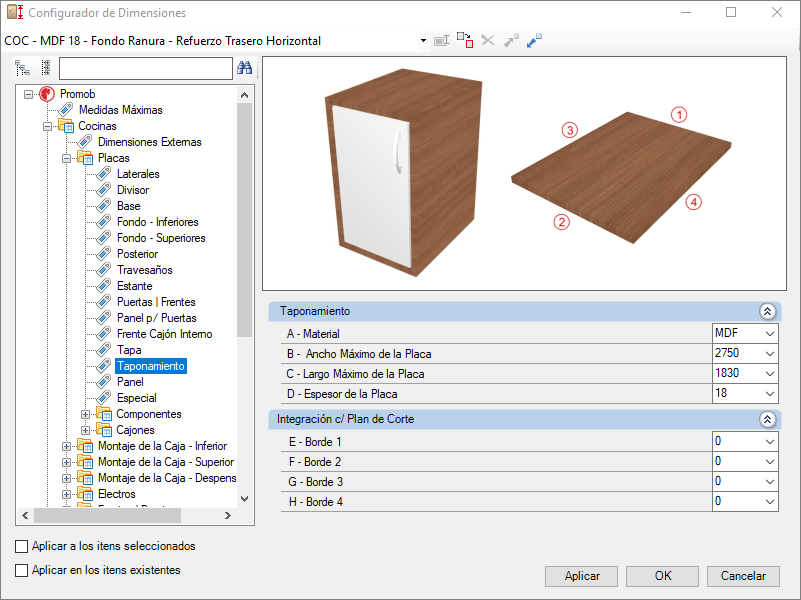This screenshot has height=600, width=801.
Task: Select the Especial tree item
Action: click(x=136, y=398)
